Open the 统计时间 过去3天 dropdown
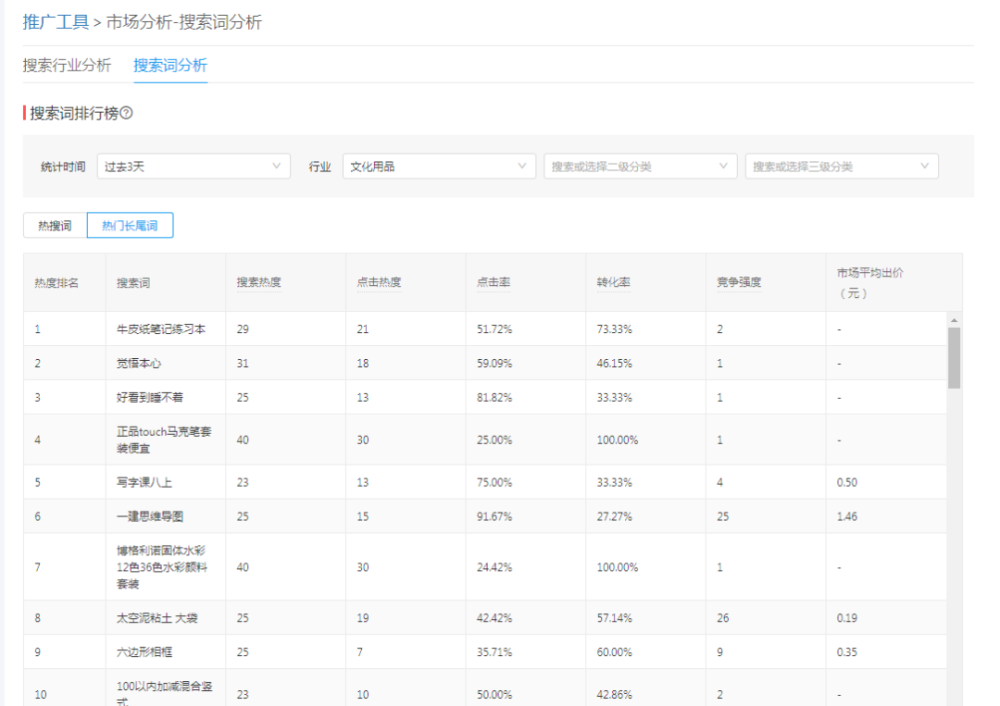Viewport: 1000px width, 706px height. [x=194, y=166]
